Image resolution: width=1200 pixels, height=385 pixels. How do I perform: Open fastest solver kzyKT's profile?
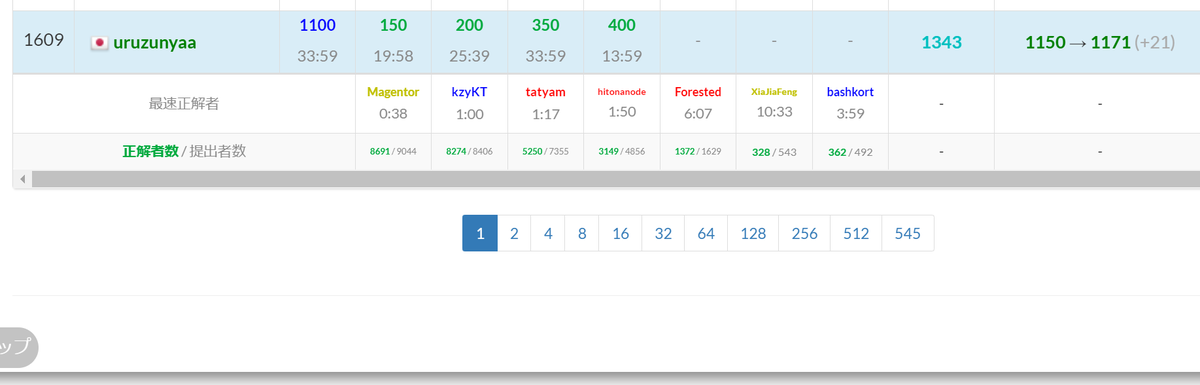tap(469, 91)
